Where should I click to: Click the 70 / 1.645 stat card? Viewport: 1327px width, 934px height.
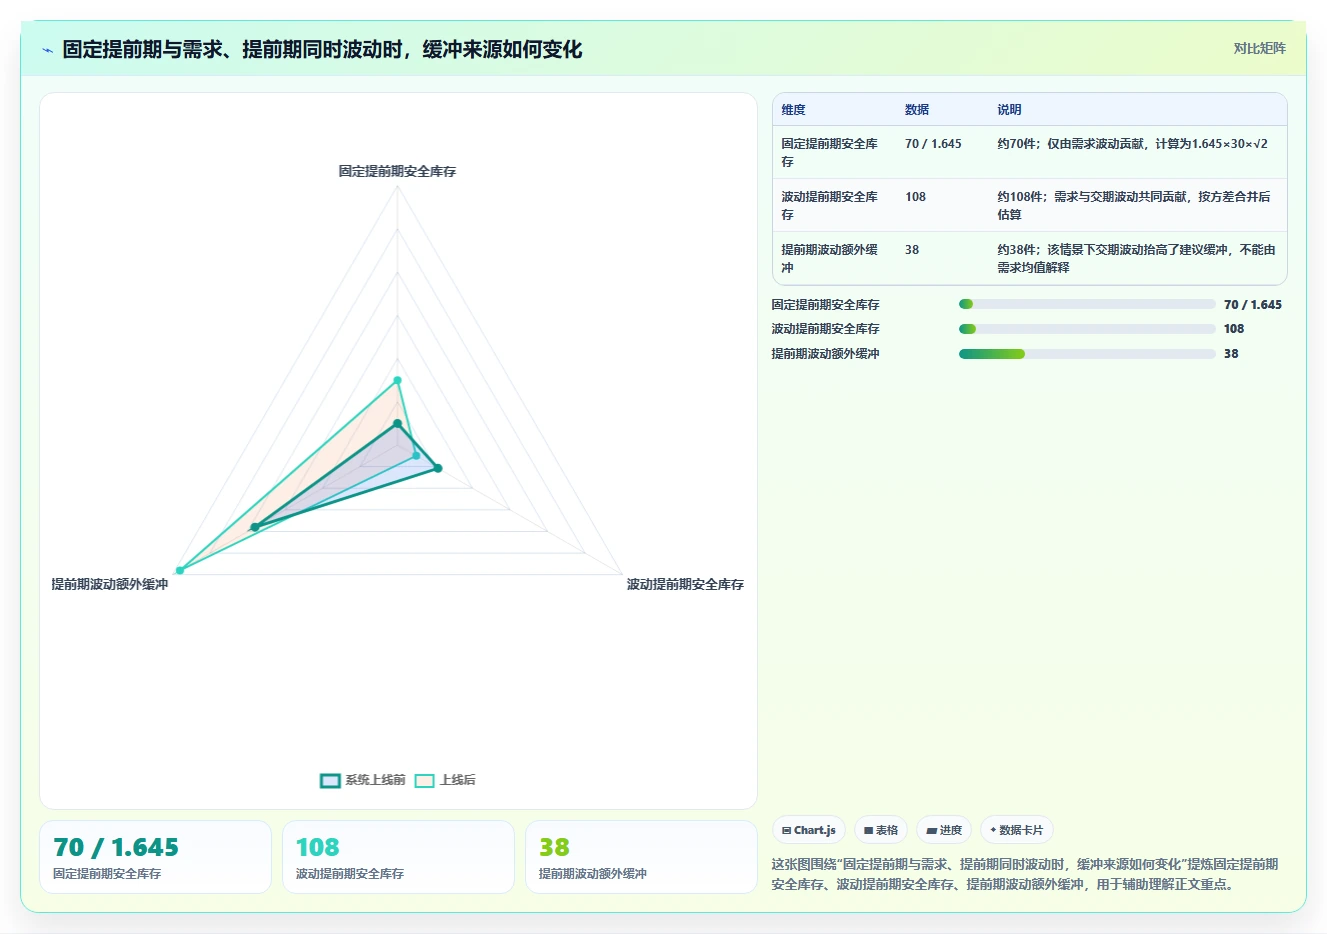tap(155, 857)
